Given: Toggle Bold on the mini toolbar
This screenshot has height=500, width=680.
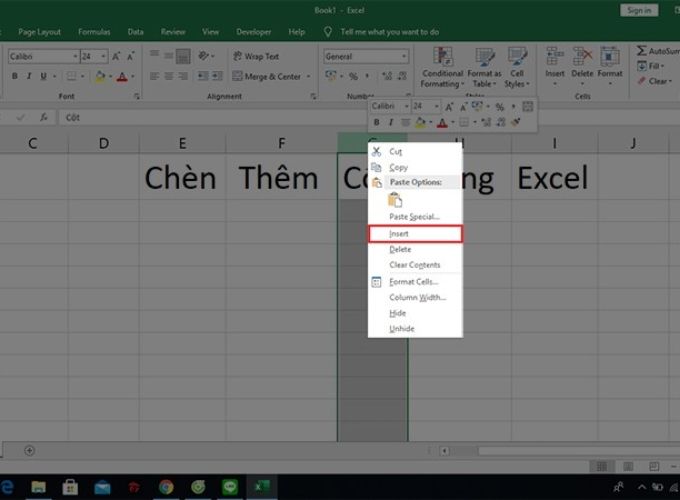Looking at the screenshot, I should 376,122.
